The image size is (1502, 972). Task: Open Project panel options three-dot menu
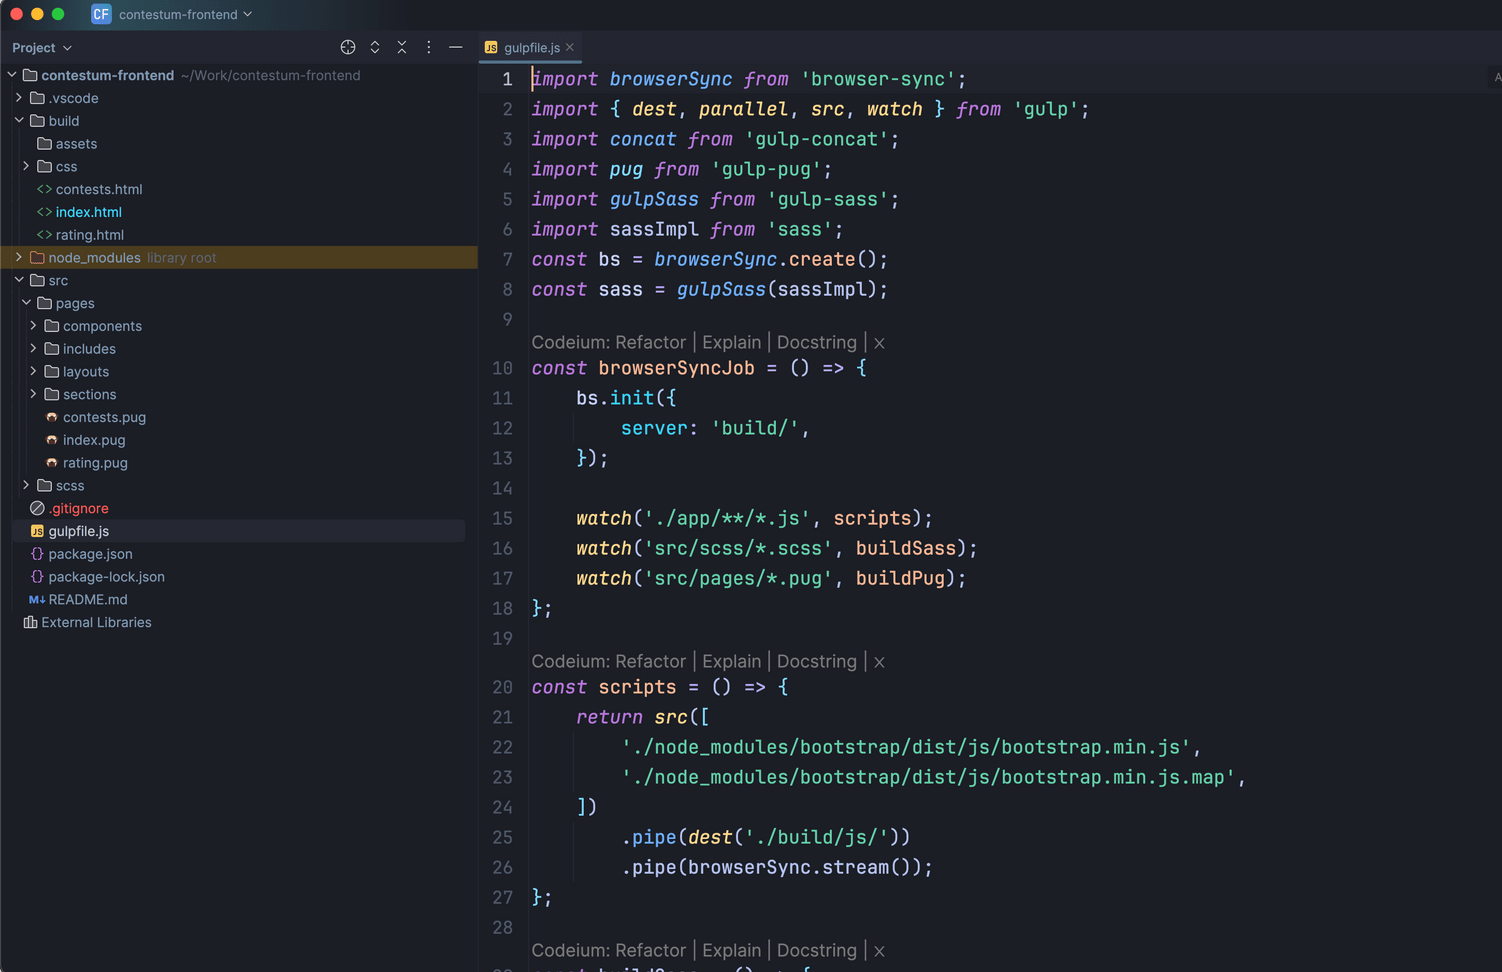point(429,47)
